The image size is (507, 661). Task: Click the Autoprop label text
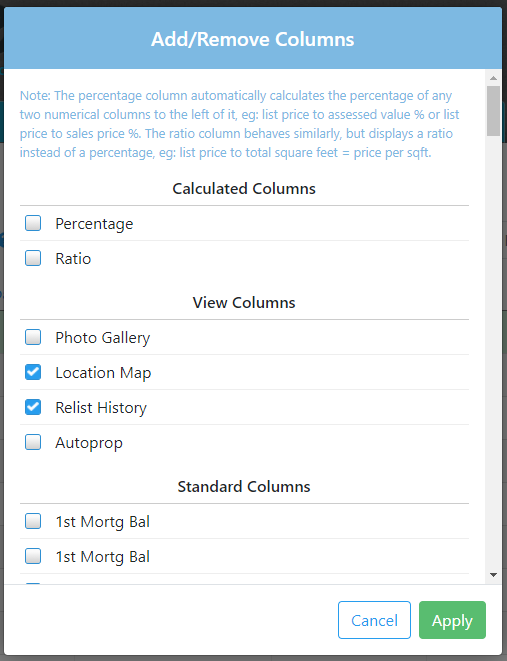(x=89, y=443)
